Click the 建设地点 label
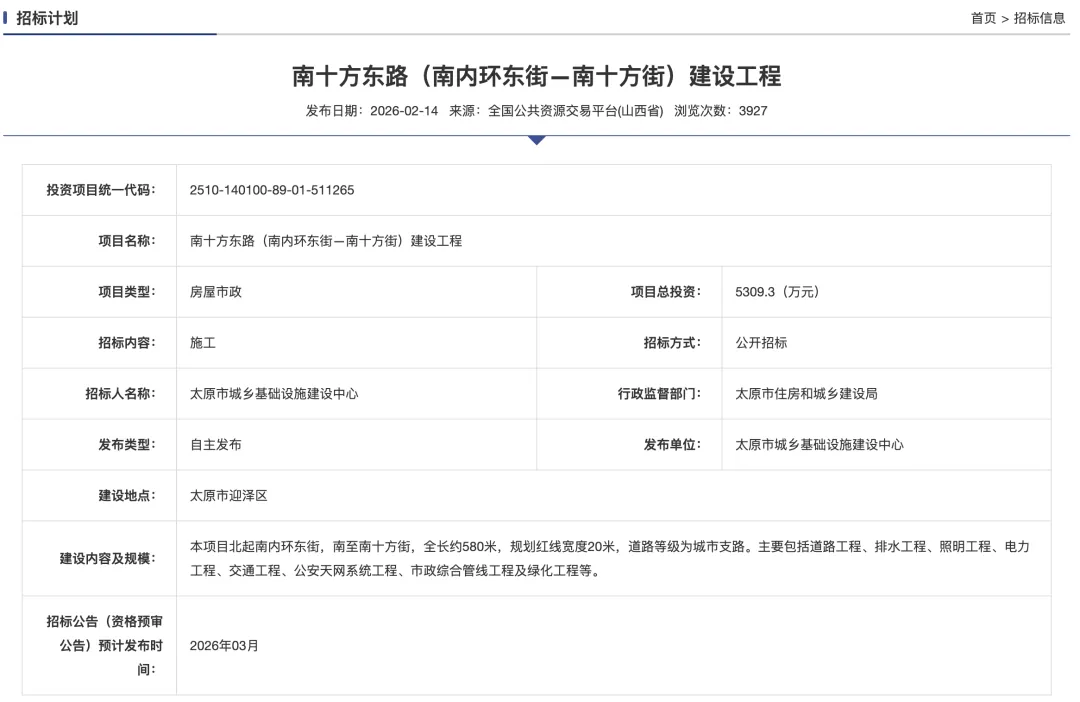Viewport: 1080px width, 702px height. (x=127, y=496)
